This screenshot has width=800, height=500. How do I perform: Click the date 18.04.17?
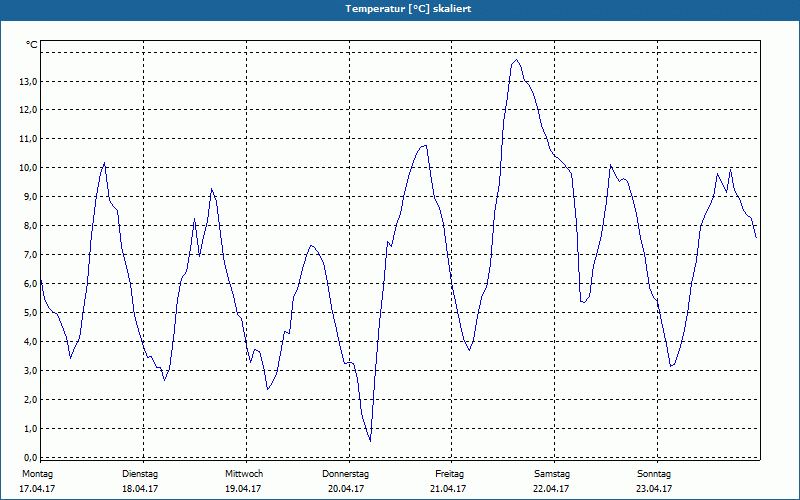[140, 489]
